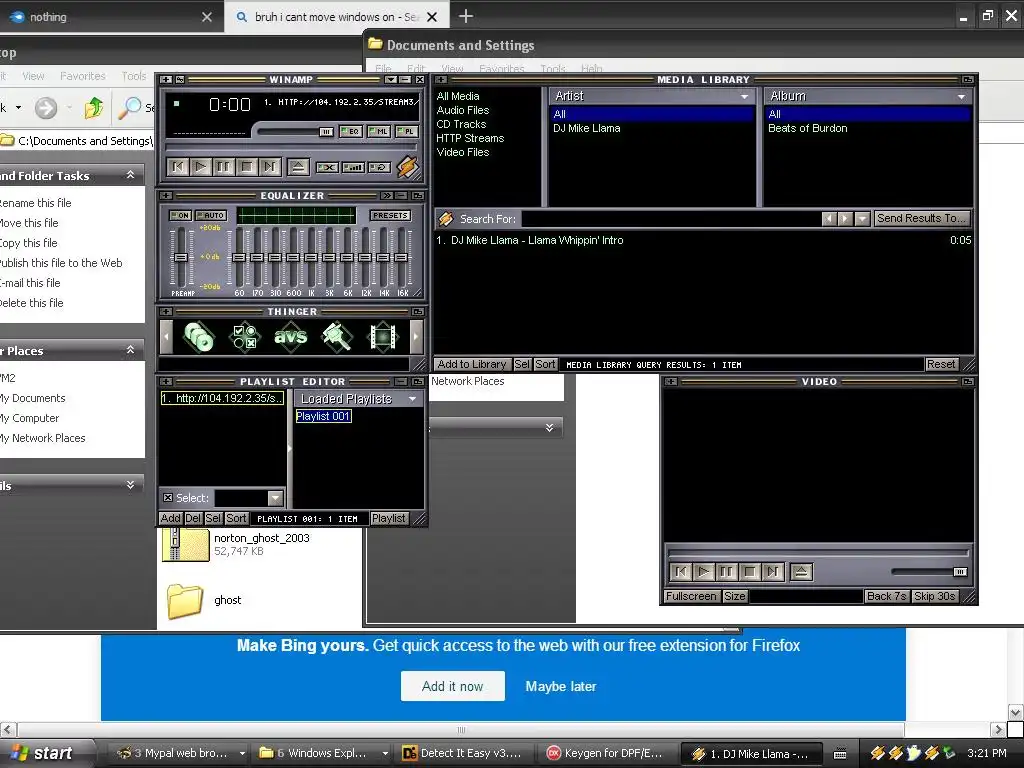
Task: Toggle Repeat in Winamp main window
Action: pyautogui.click(x=379, y=167)
